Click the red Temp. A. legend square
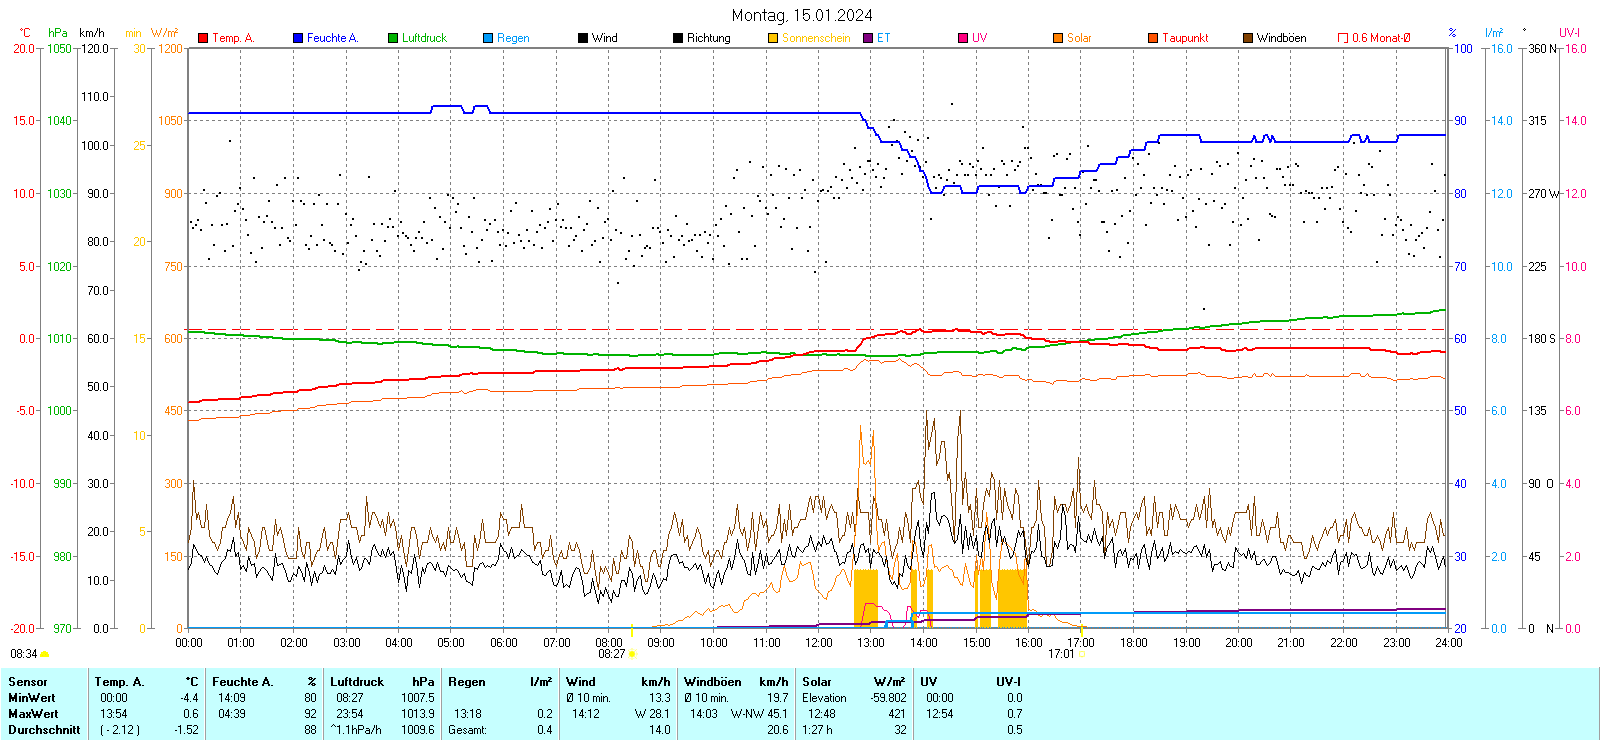Screen dimensions: 1600x740 click(203, 38)
